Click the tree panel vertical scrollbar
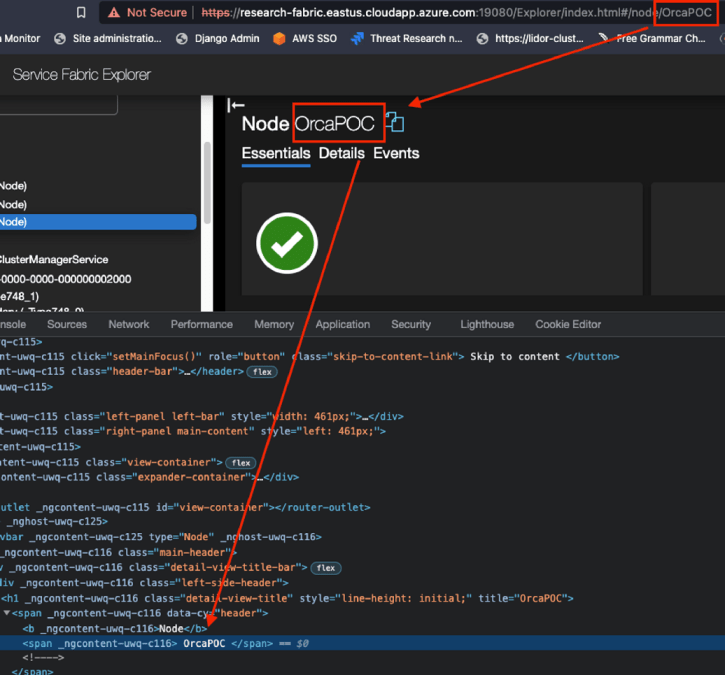This screenshot has height=675, width=725. [207, 183]
